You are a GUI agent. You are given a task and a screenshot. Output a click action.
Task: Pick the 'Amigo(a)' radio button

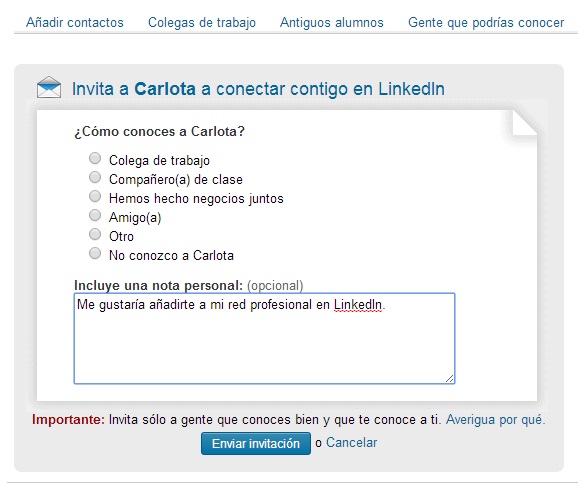pos(95,215)
